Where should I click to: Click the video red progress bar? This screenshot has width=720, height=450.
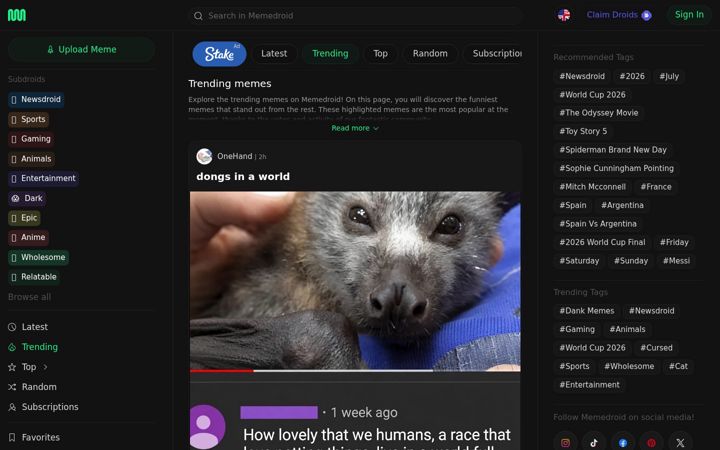click(x=221, y=371)
